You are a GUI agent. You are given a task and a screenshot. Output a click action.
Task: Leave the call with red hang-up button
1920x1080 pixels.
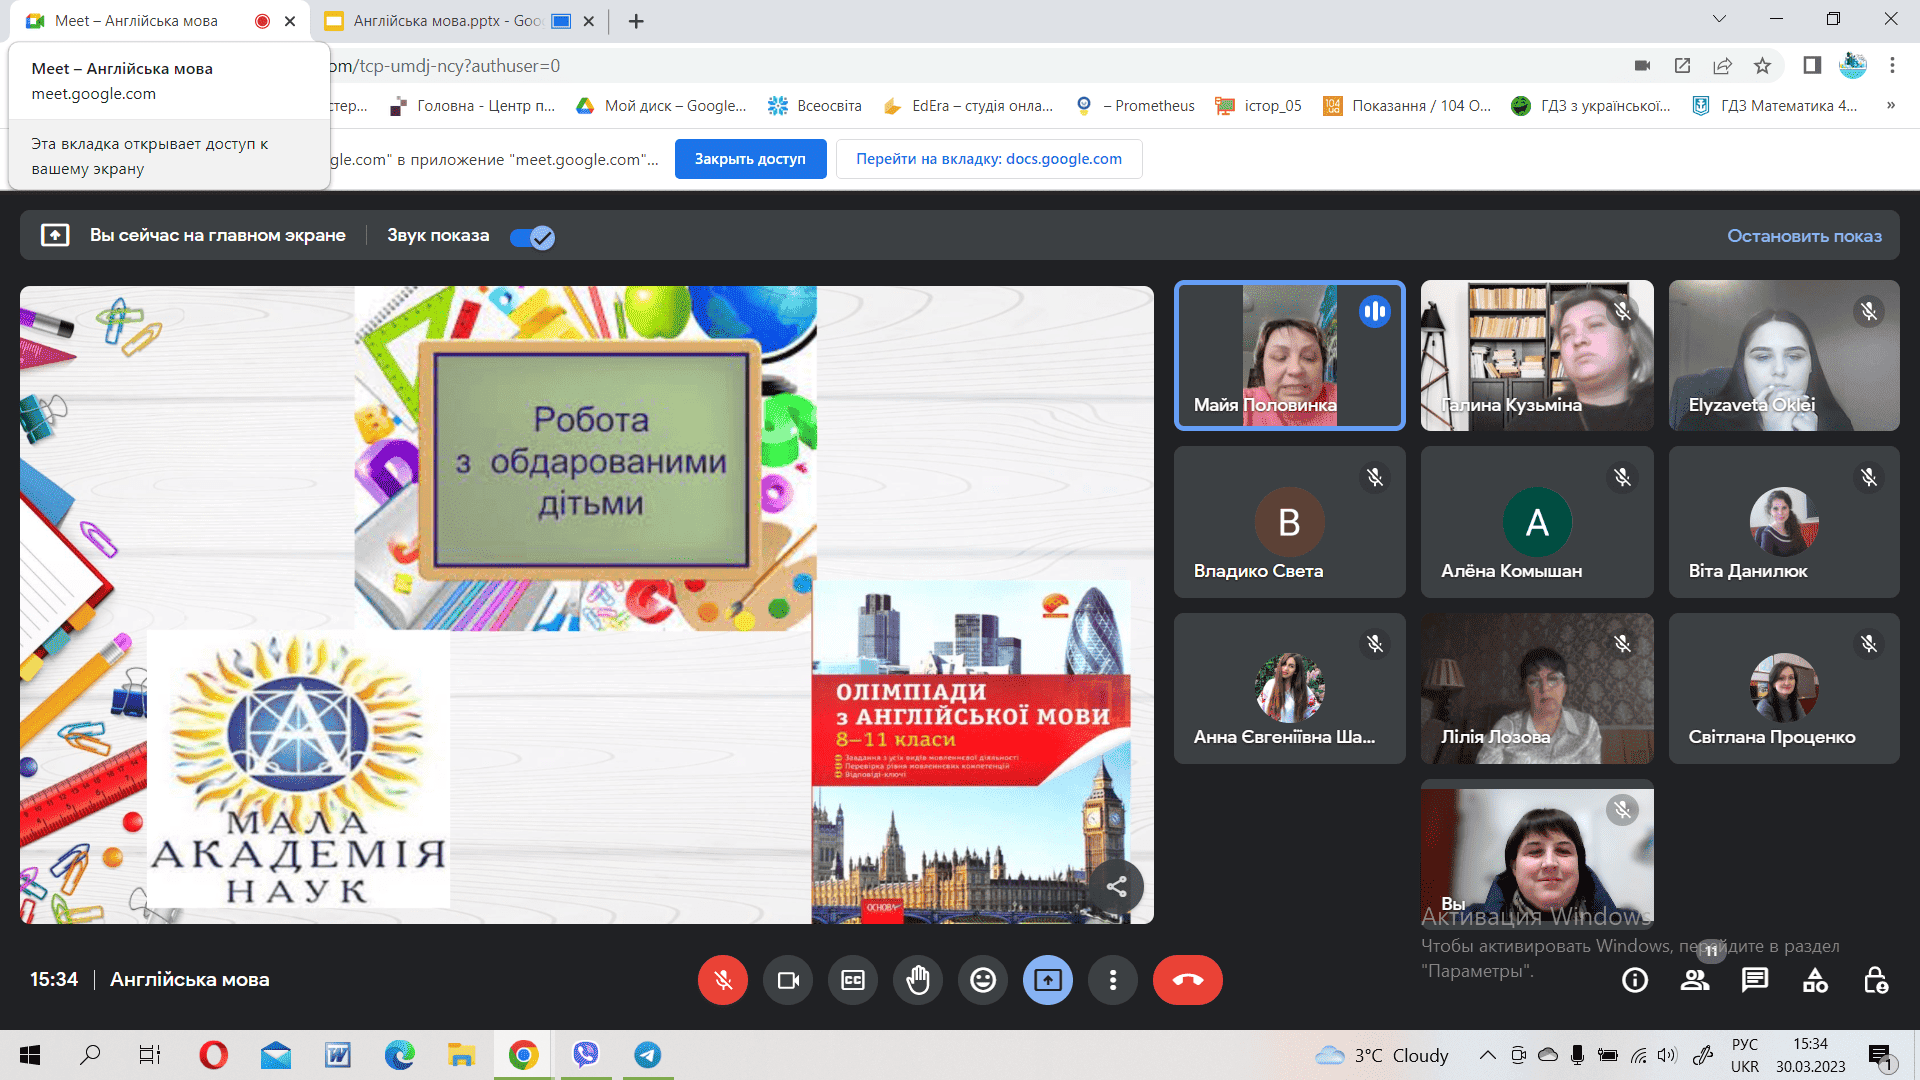(1188, 980)
